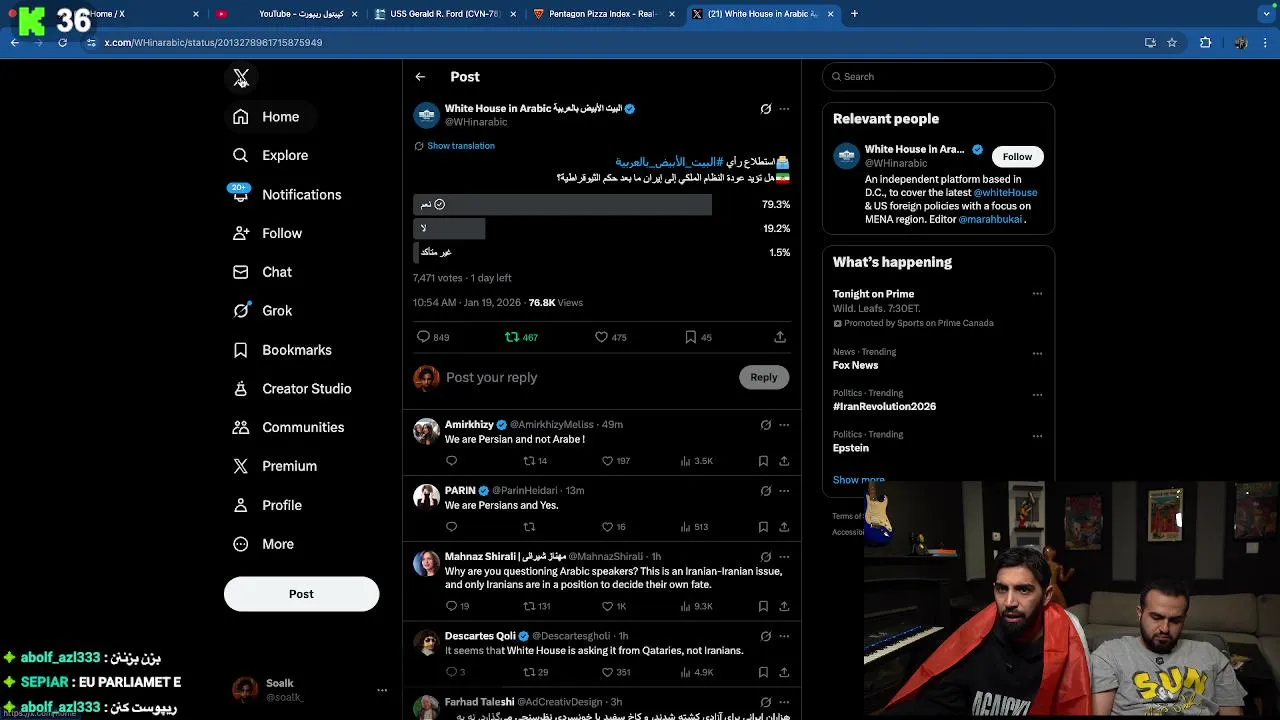
Task: Bookmark Descartes Qoli's reply
Action: pyautogui.click(x=763, y=672)
